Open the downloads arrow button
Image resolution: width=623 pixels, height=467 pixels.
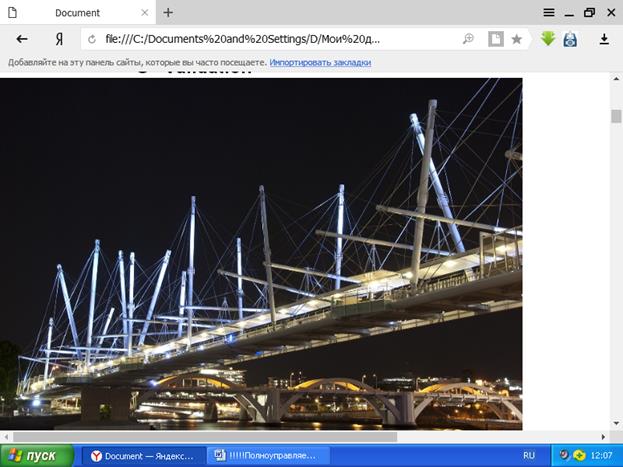coord(604,39)
